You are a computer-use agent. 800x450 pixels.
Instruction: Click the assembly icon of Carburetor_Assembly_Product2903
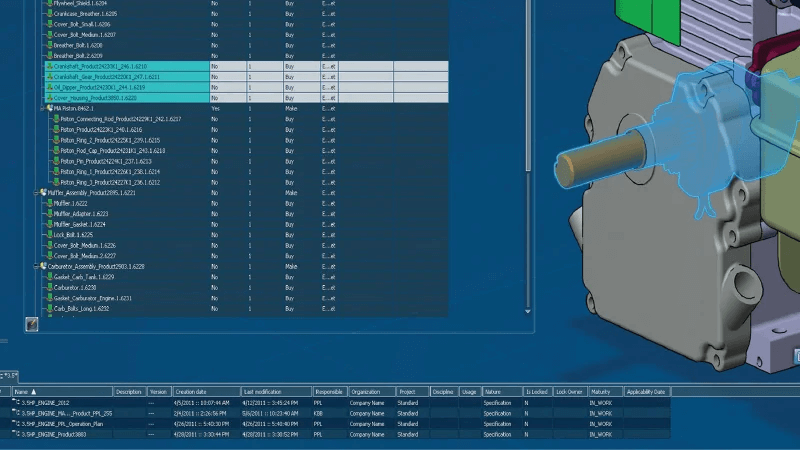43,267
